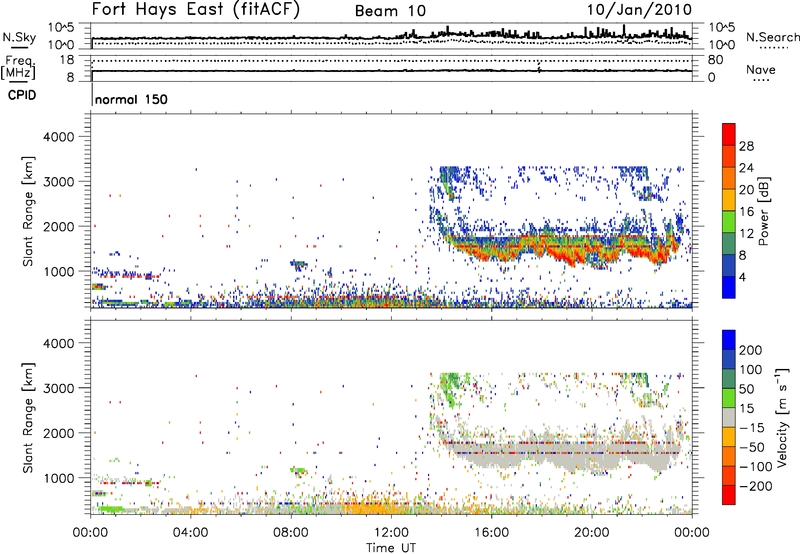This screenshot has width=800, height=554.
Task: Click the '200' value on Velocity colorbar
Action: click(751, 350)
